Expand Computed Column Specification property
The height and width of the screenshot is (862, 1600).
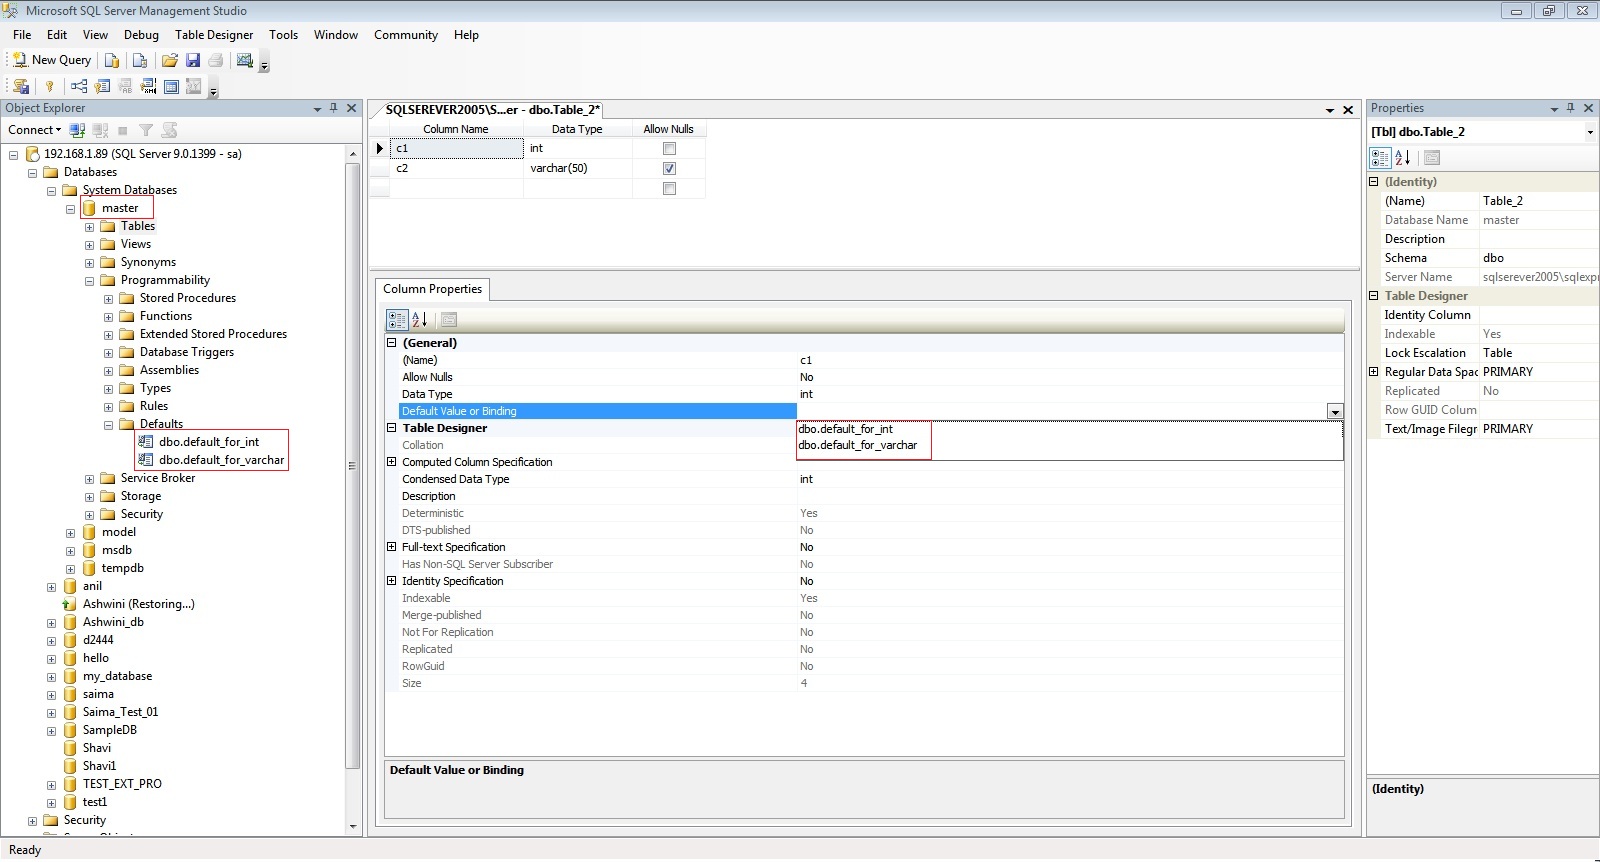[392, 462]
